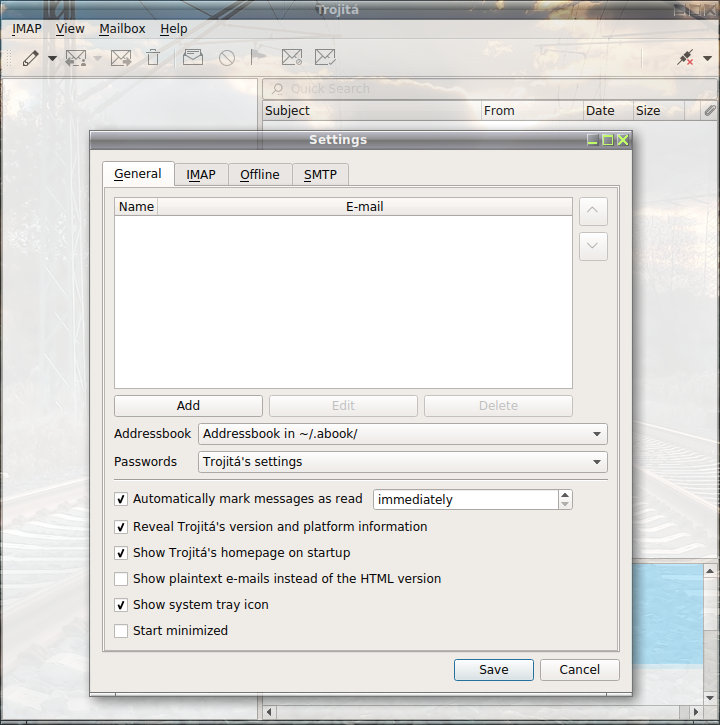The height and width of the screenshot is (725, 720).
Task: Sort messages by the Date column
Action: [608, 111]
